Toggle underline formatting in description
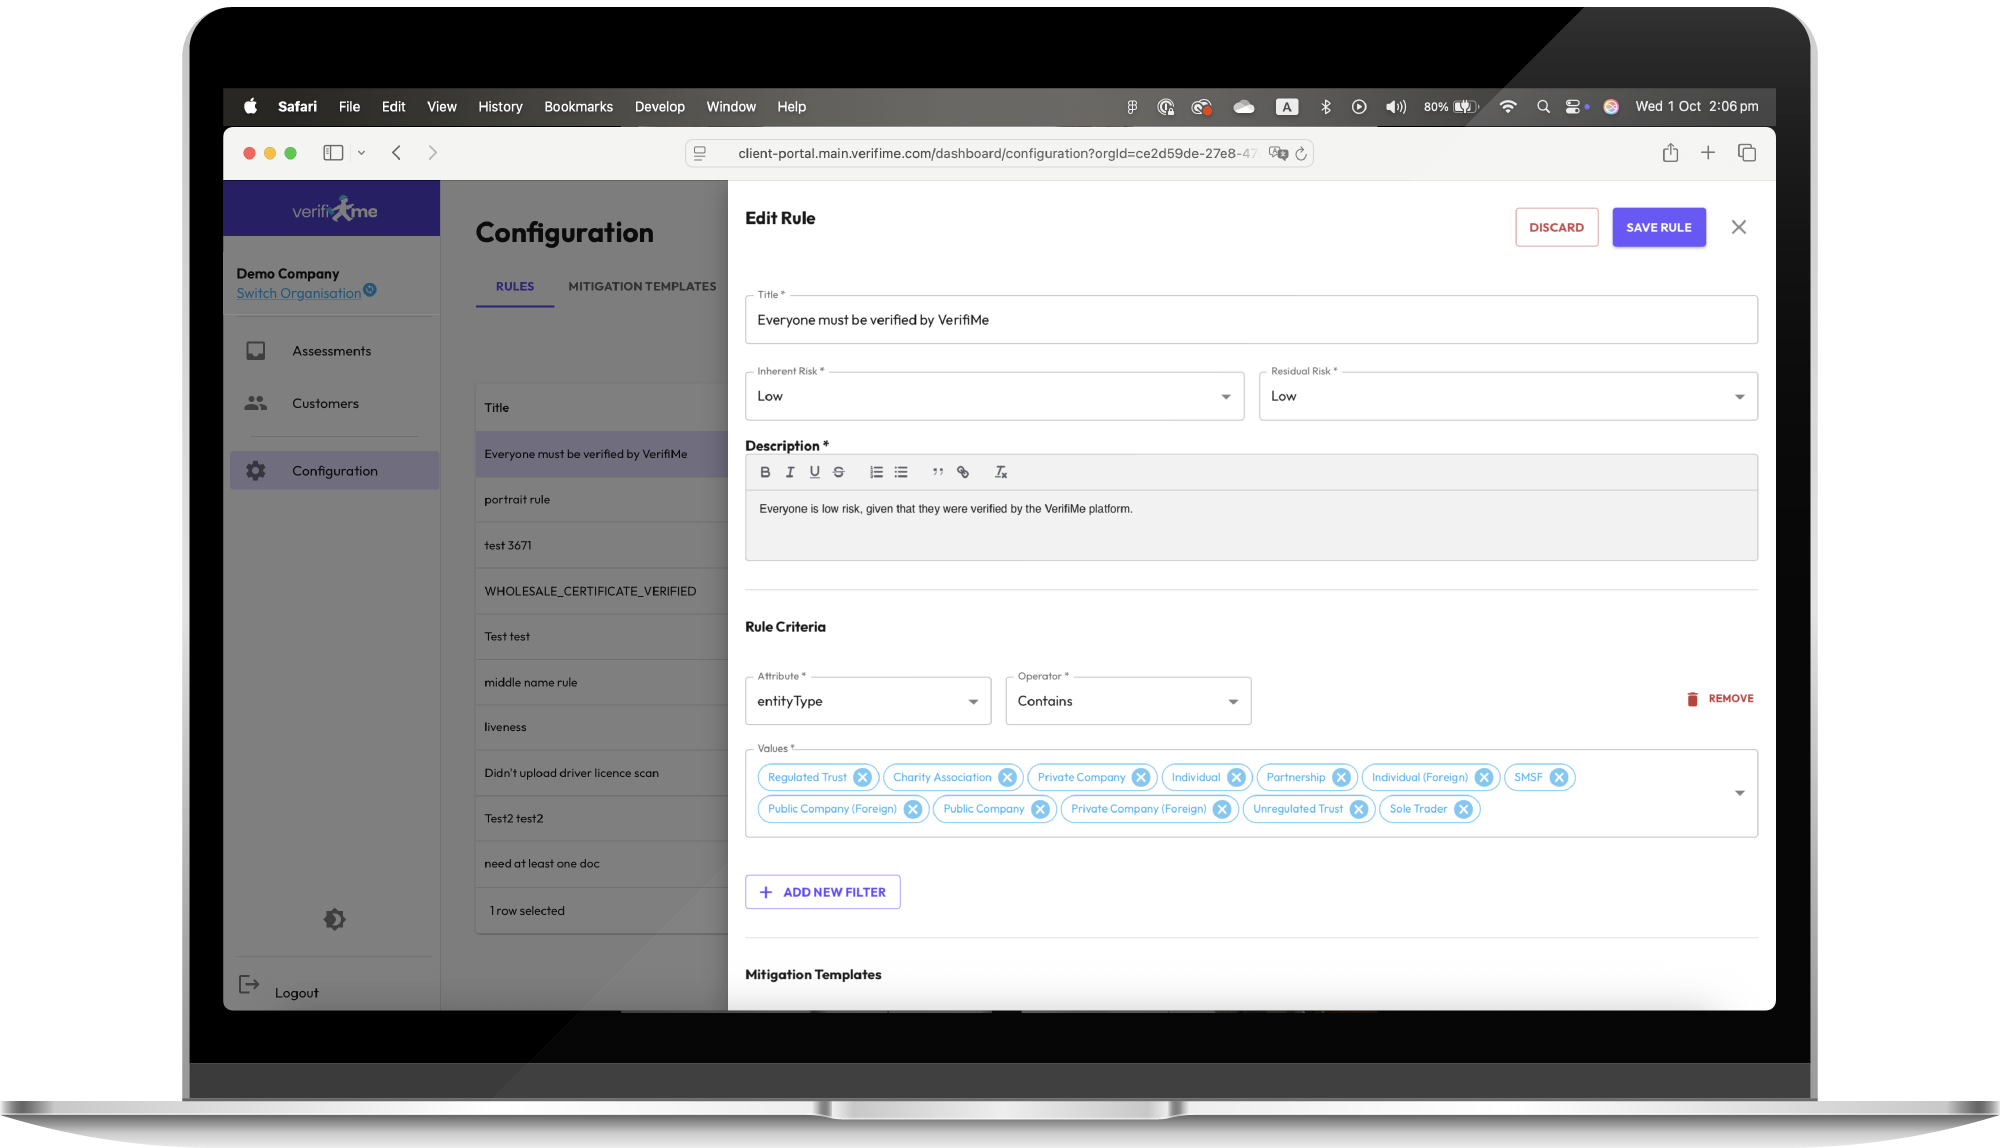The height and width of the screenshot is (1148, 2000). point(815,472)
